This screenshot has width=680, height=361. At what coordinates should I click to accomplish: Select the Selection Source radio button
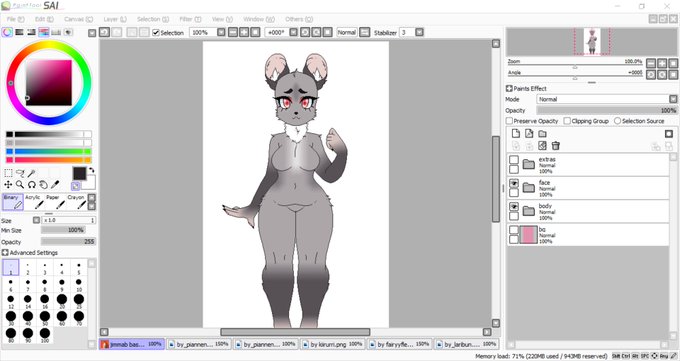click(618, 121)
